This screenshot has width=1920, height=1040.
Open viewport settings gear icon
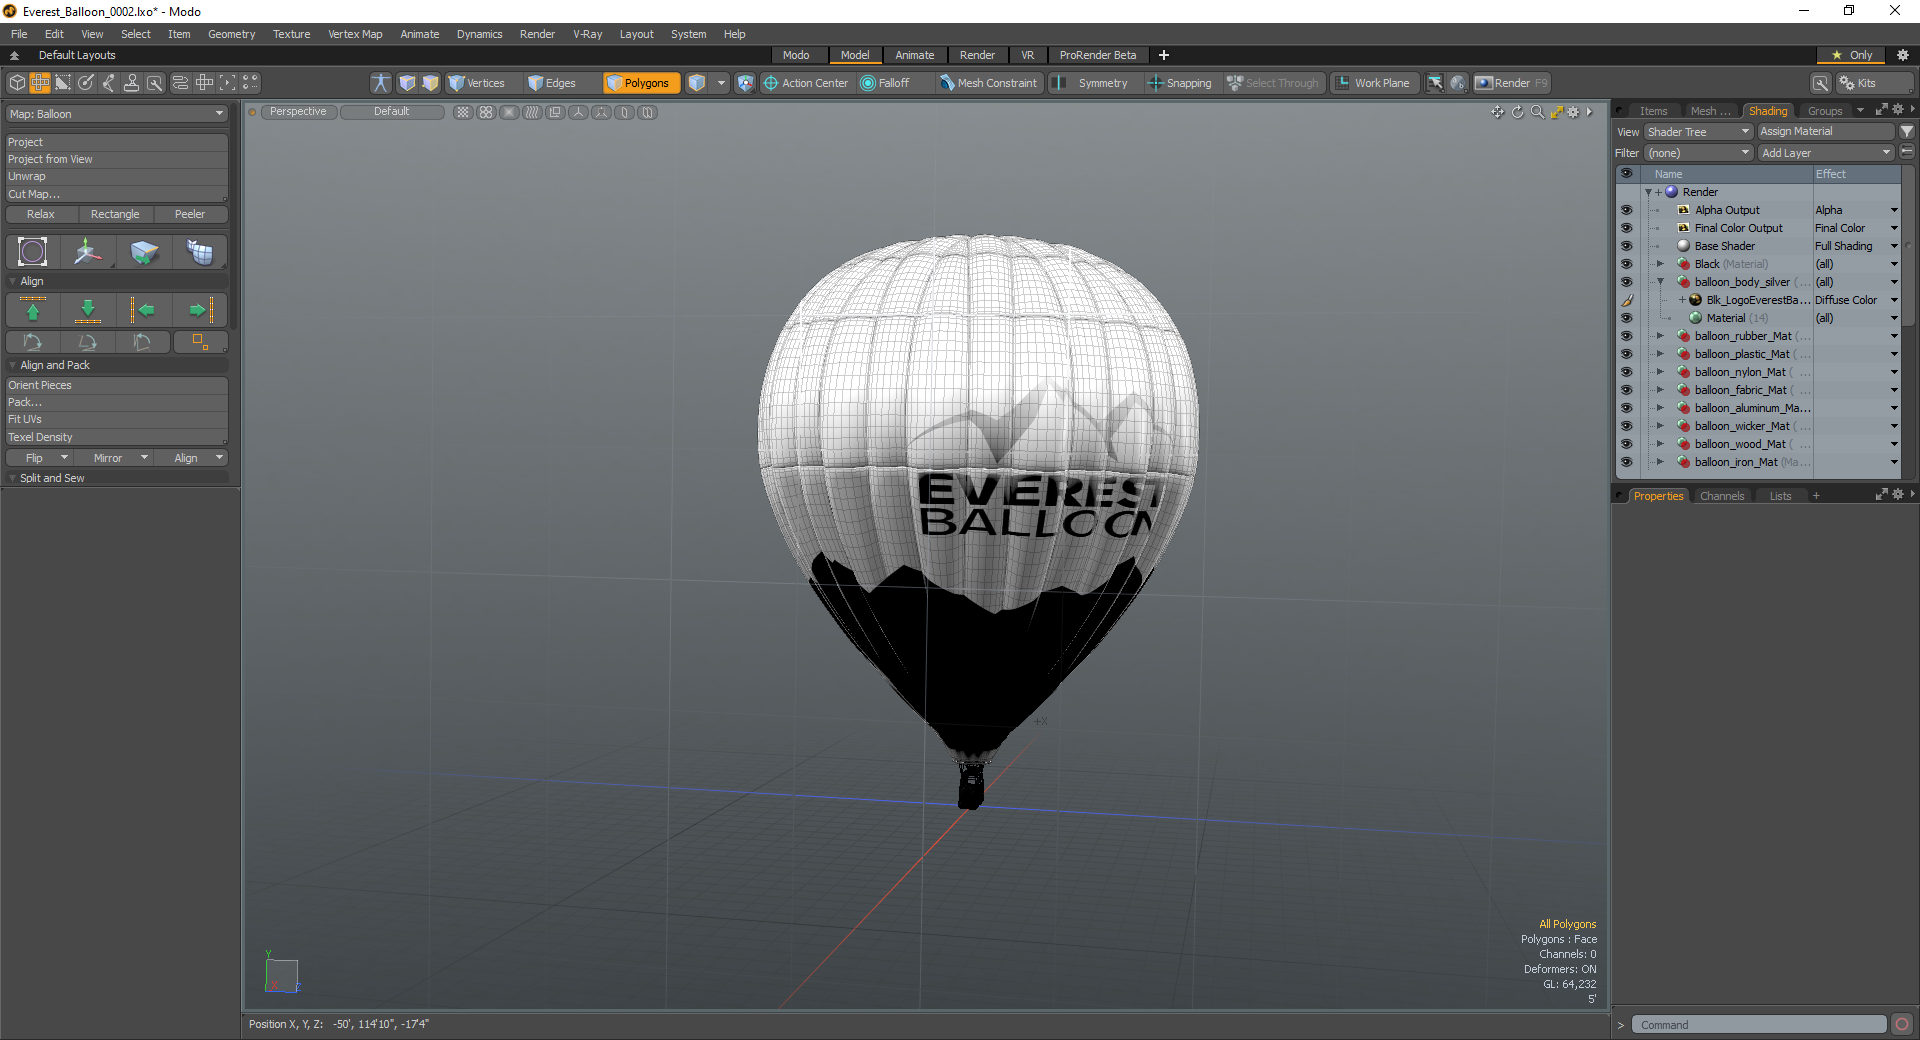pos(1573,112)
